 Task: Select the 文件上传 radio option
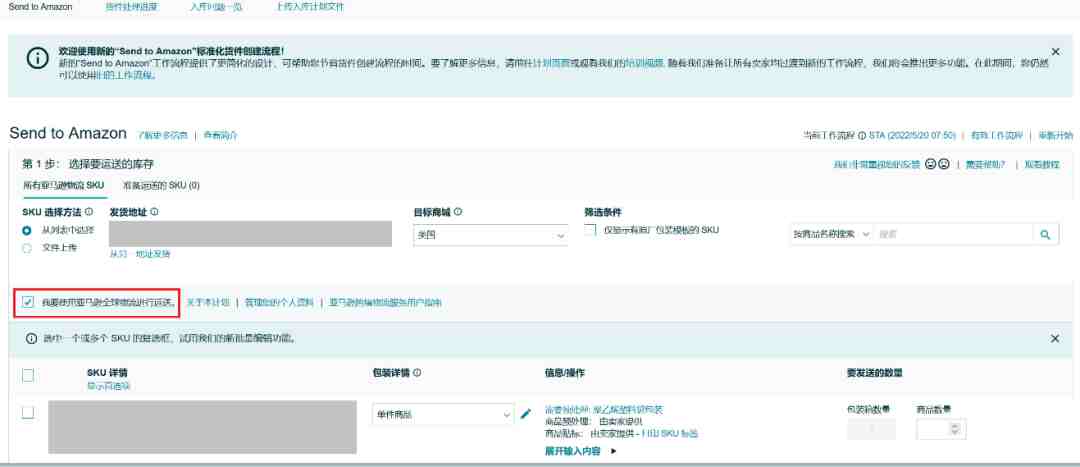coord(27,247)
